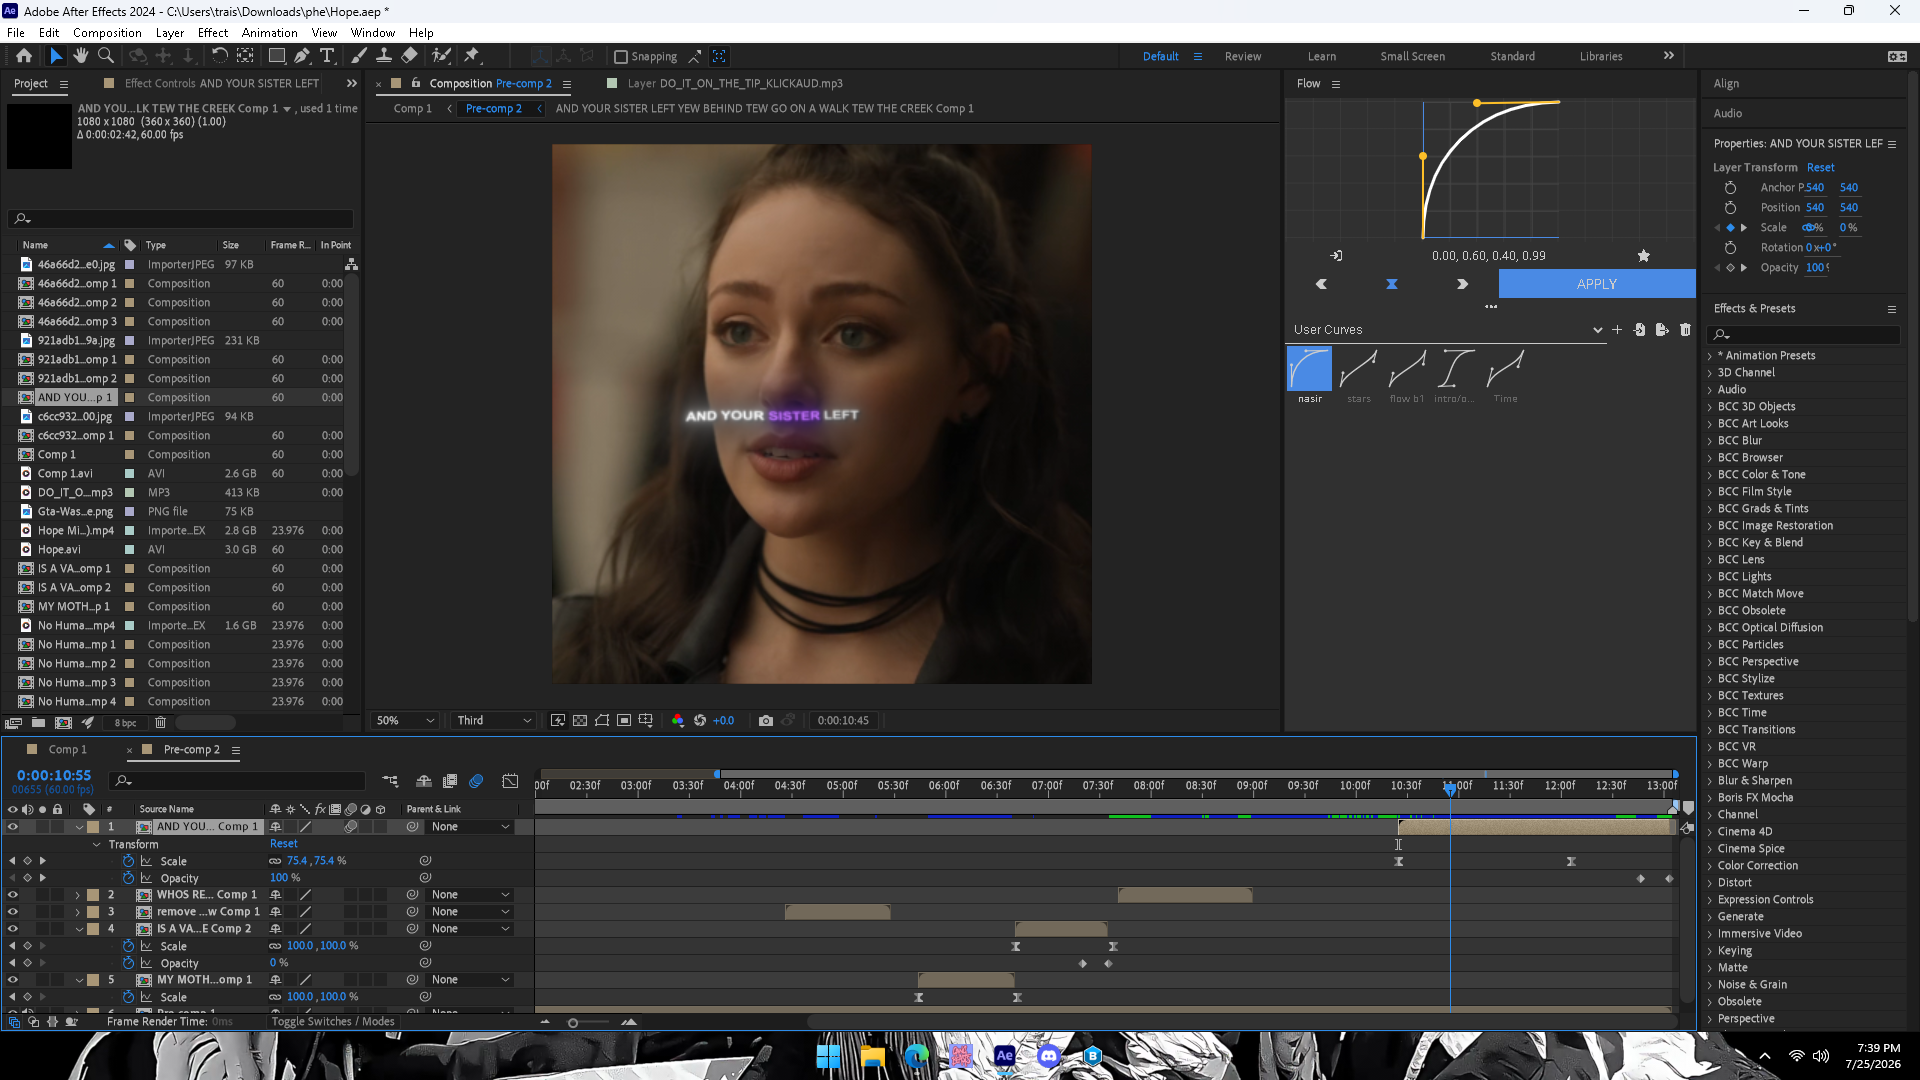Enable the Snapping checkbox
The height and width of the screenshot is (1080, 1920).
coord(621,57)
